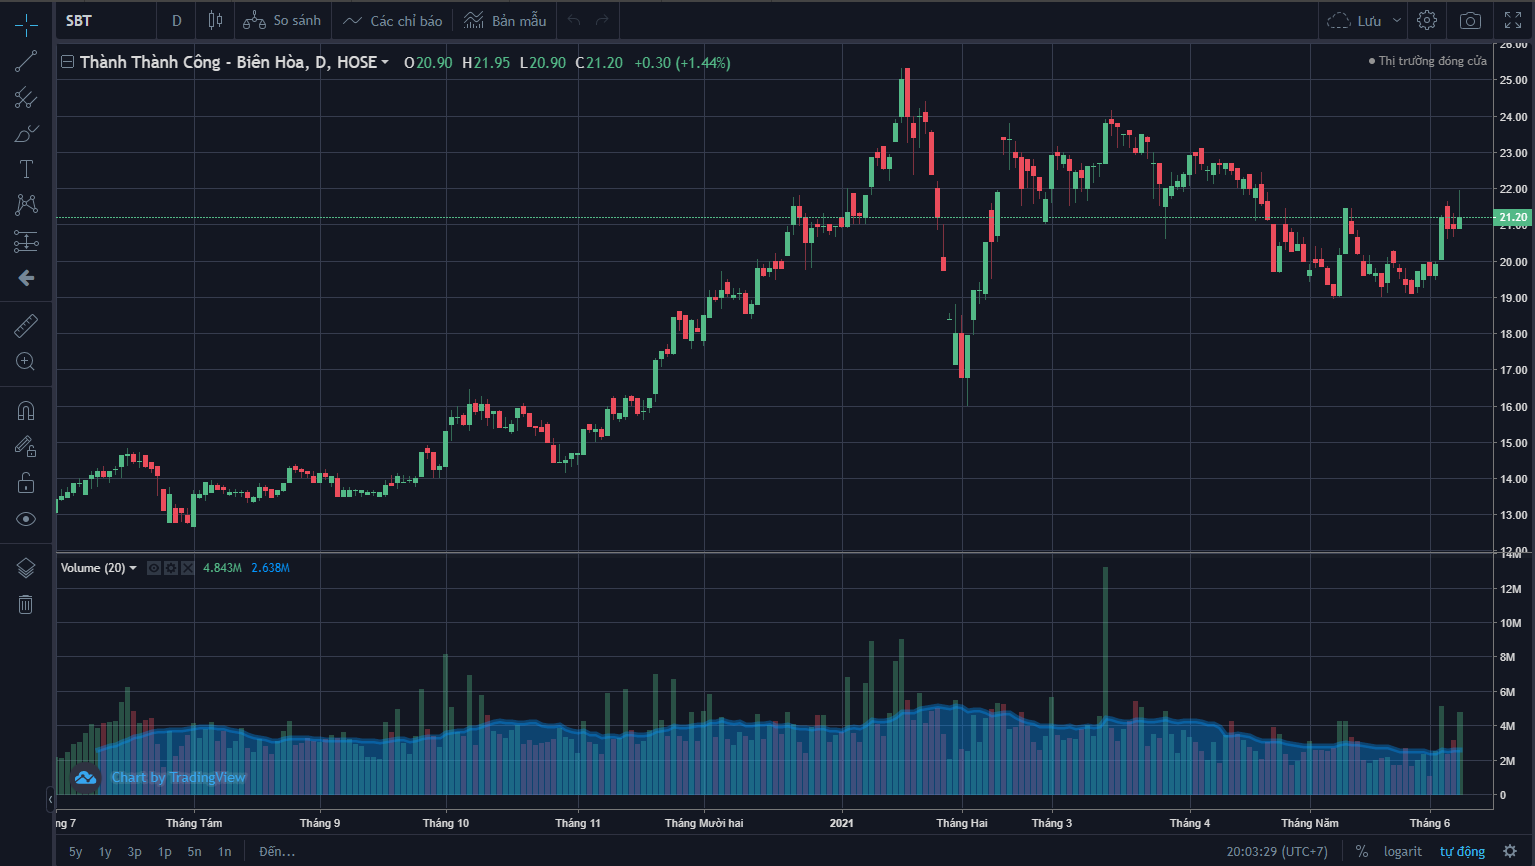The image size is (1535, 866).
Task: Toggle Magnet mode on
Action: (26, 411)
